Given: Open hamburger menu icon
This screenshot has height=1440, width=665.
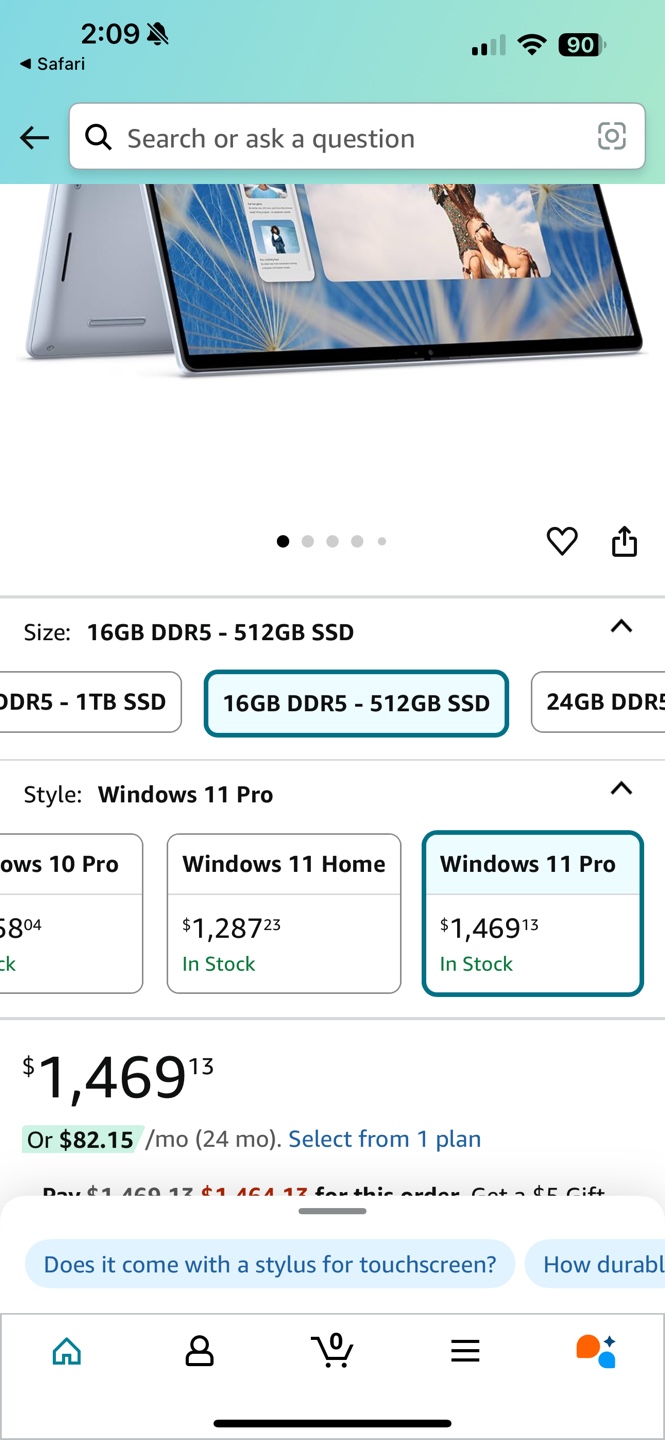Looking at the screenshot, I should click(x=465, y=1351).
